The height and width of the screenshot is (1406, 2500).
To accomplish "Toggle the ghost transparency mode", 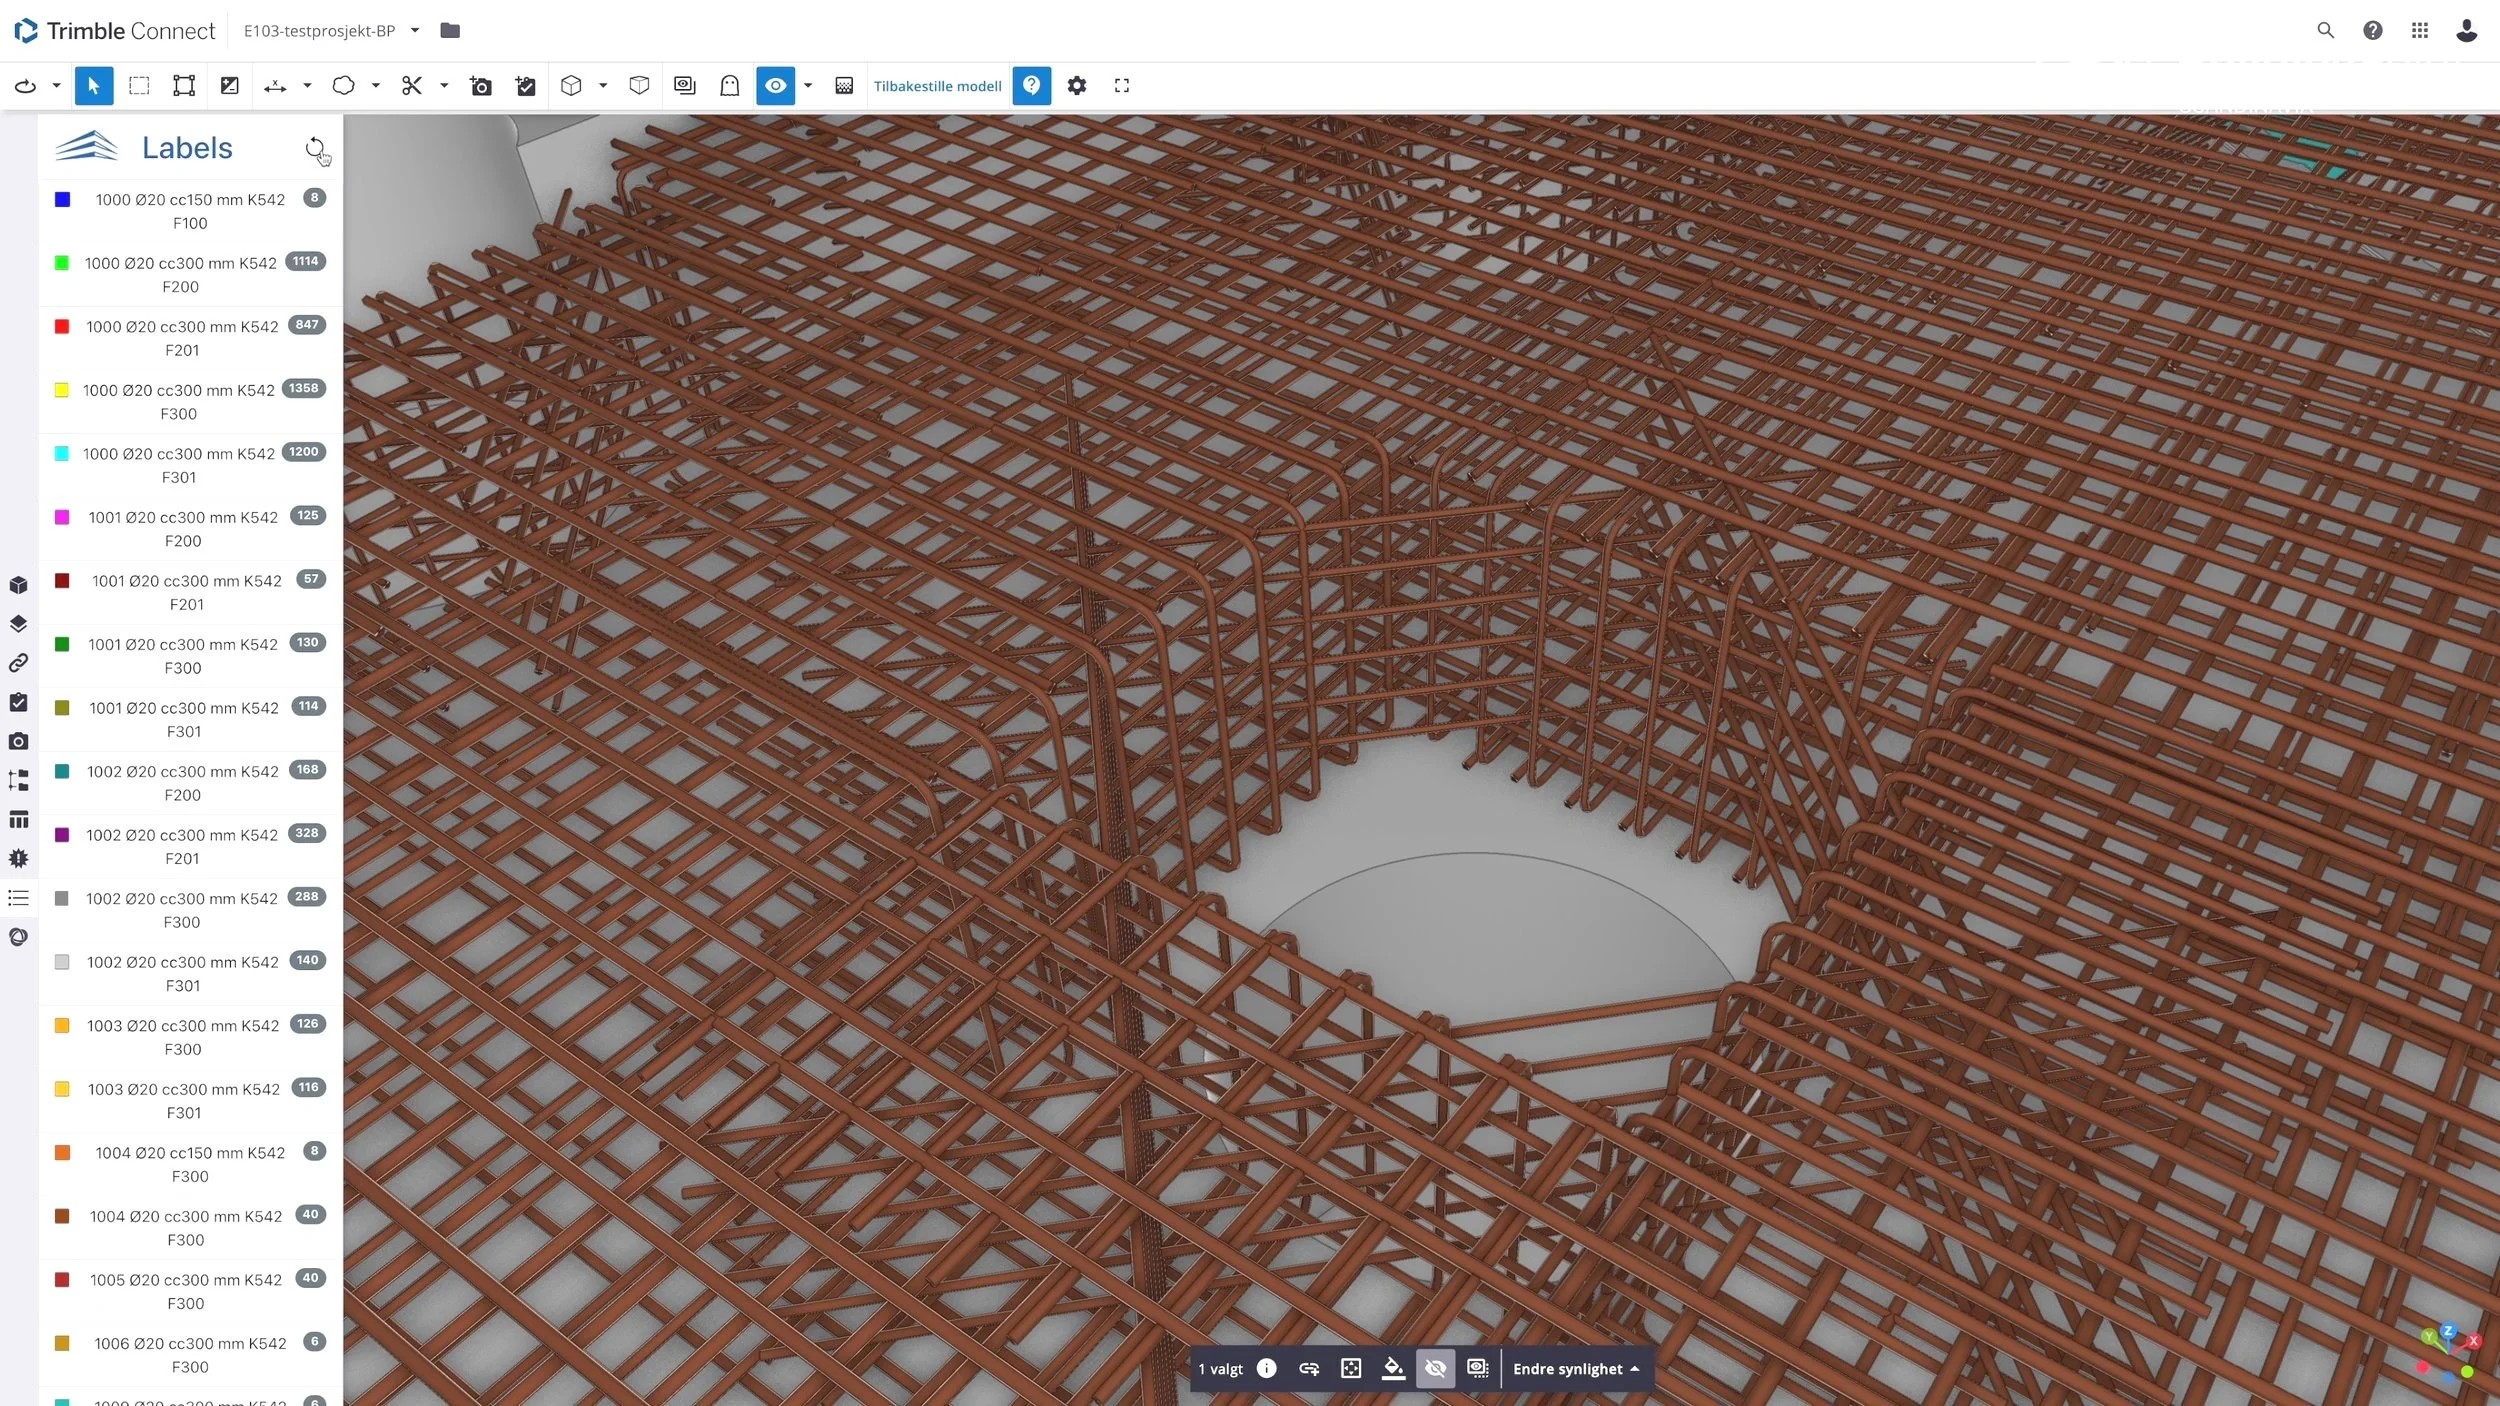I will (x=730, y=86).
